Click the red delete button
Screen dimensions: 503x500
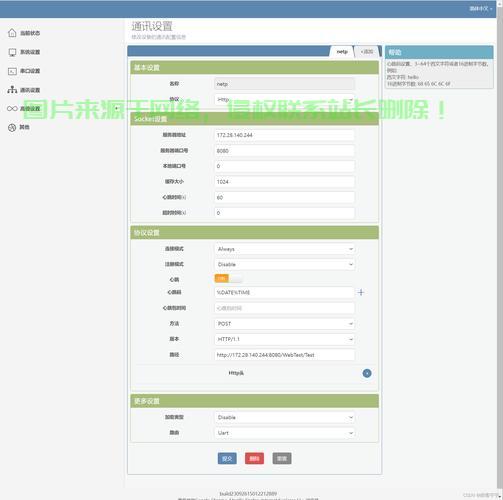click(254, 458)
